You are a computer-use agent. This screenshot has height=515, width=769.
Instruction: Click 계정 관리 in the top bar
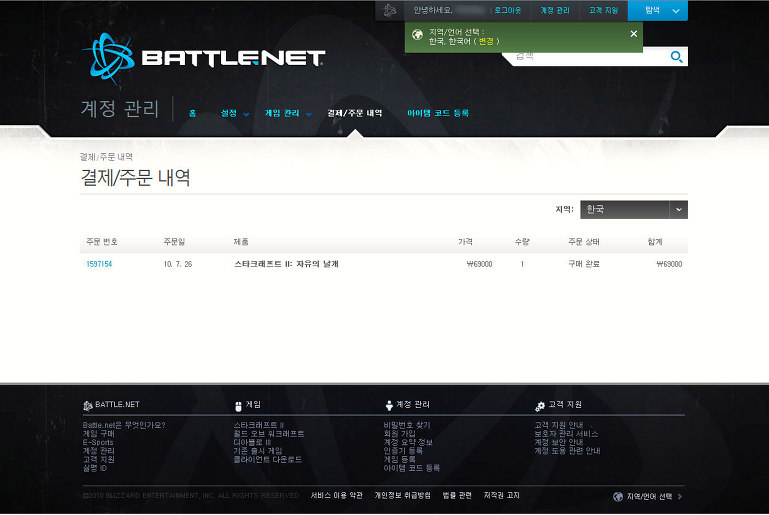tap(555, 10)
